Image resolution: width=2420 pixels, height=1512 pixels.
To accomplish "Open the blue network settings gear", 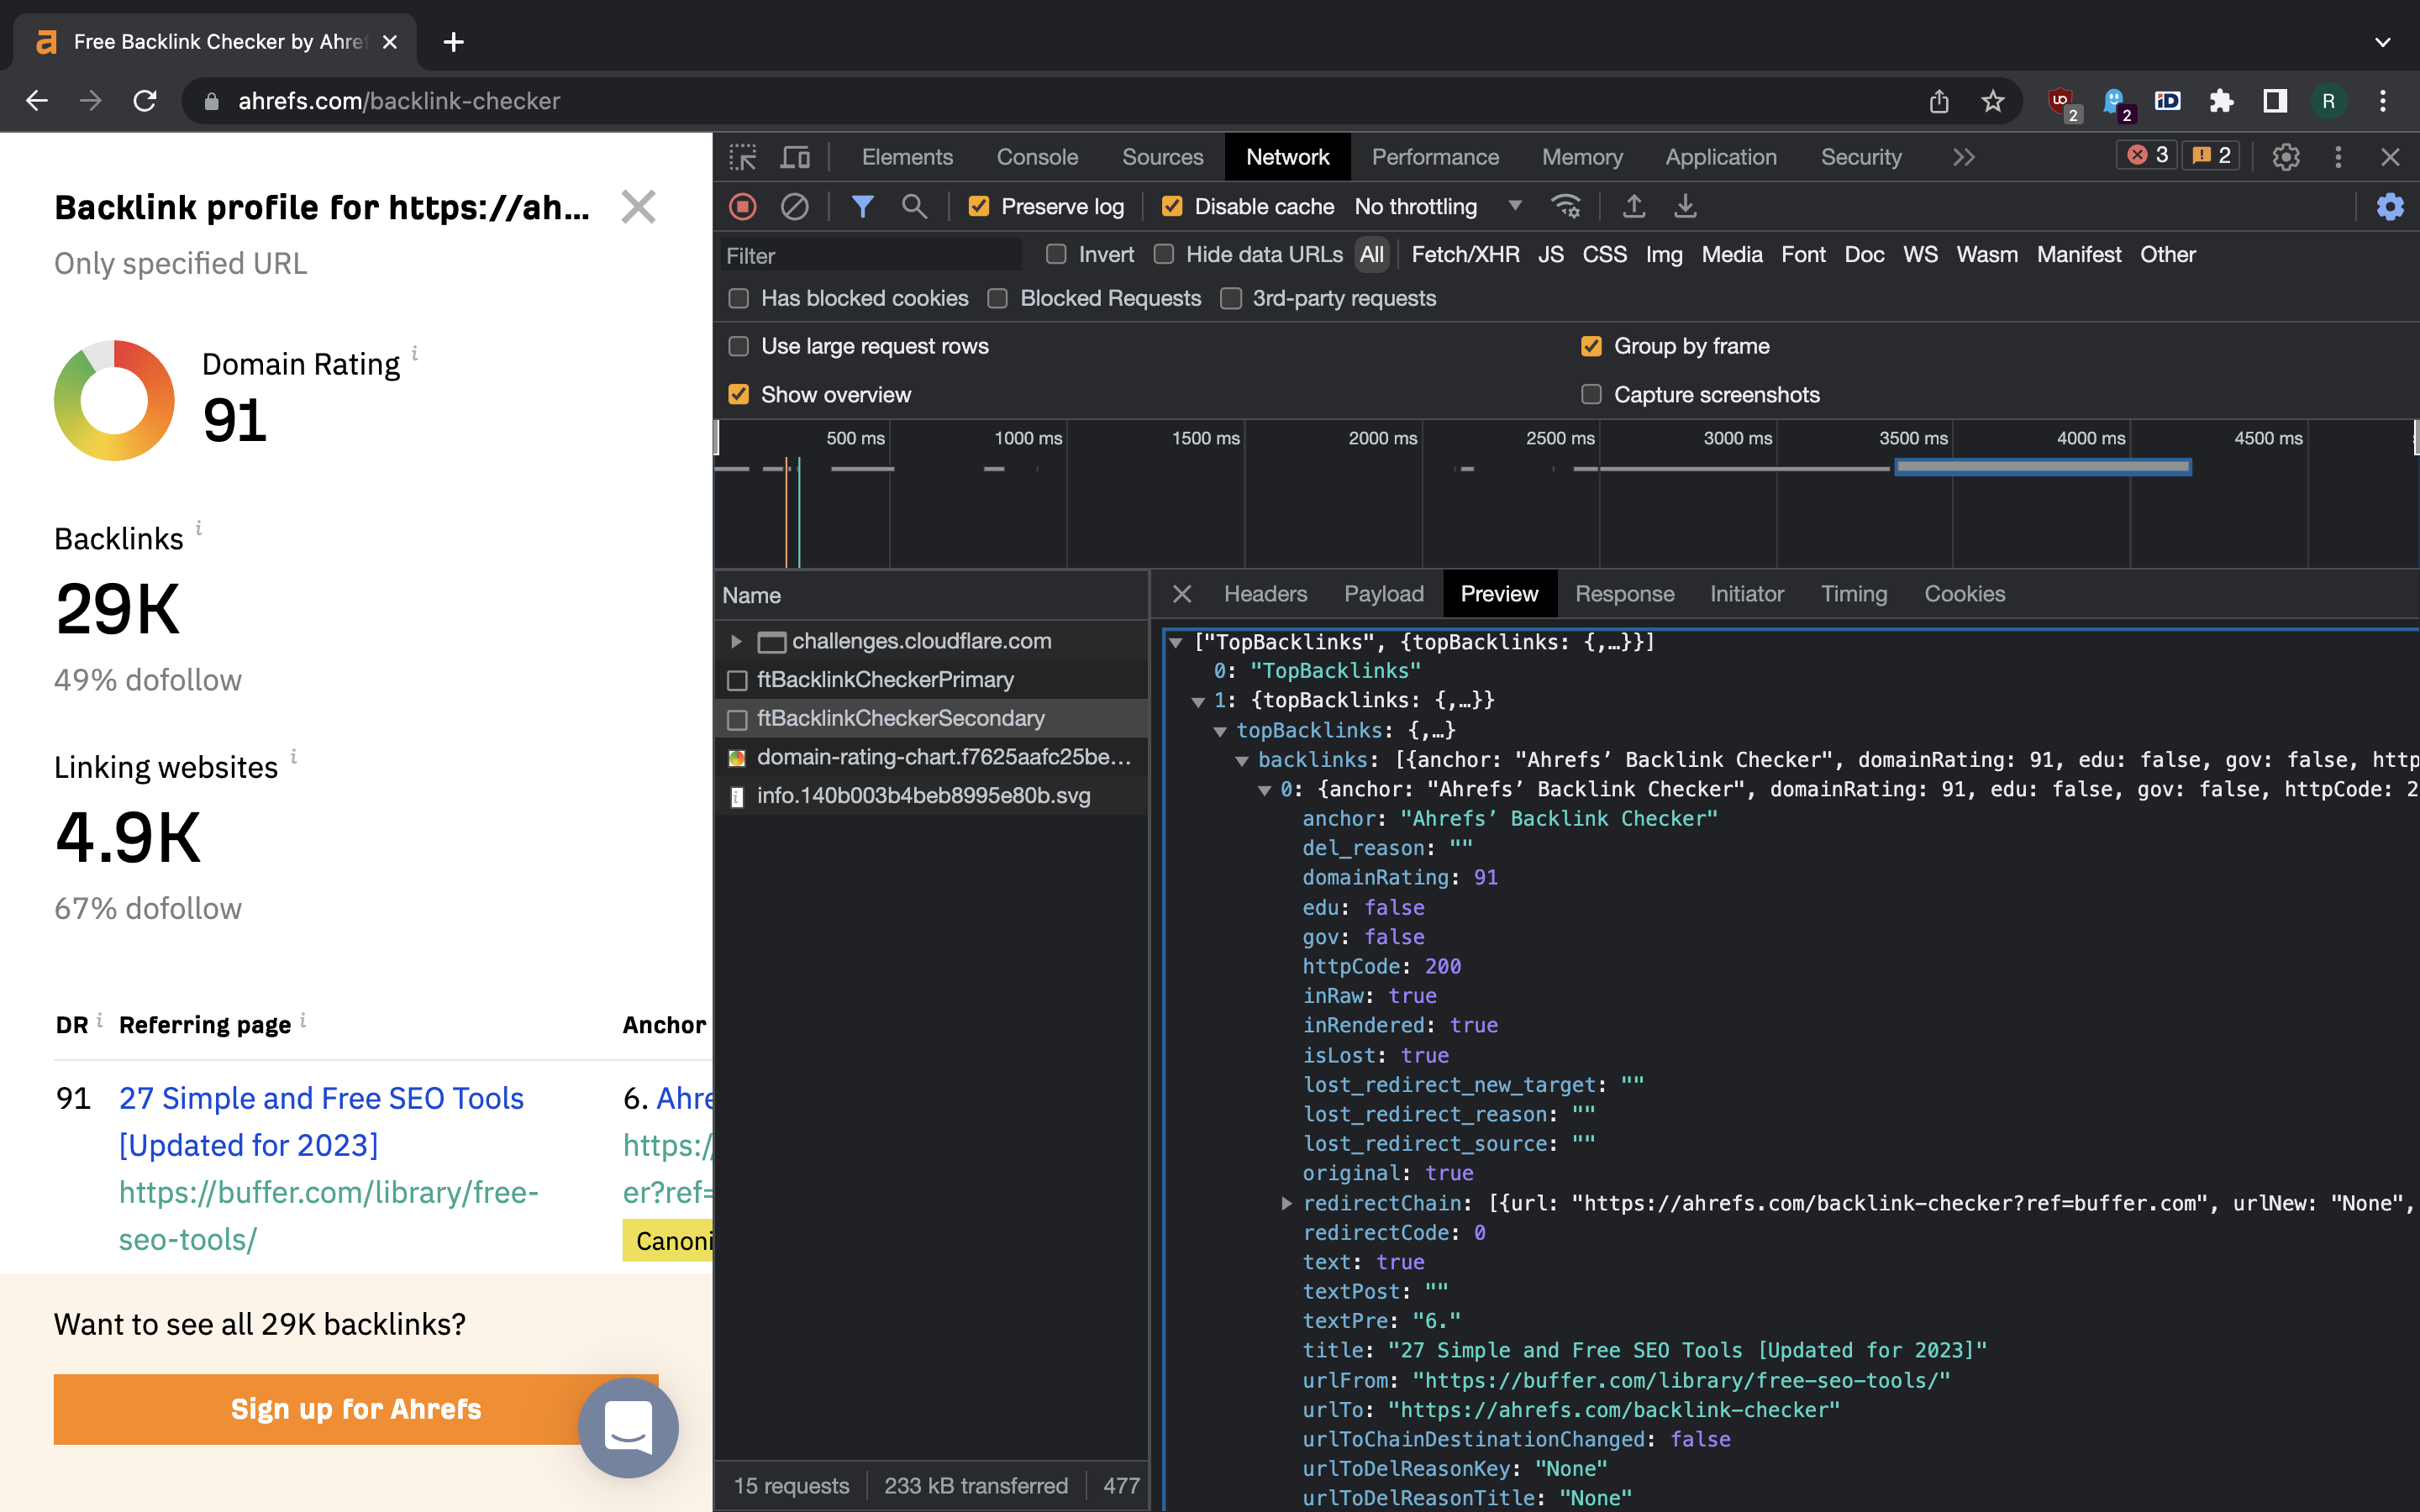I will [2390, 206].
